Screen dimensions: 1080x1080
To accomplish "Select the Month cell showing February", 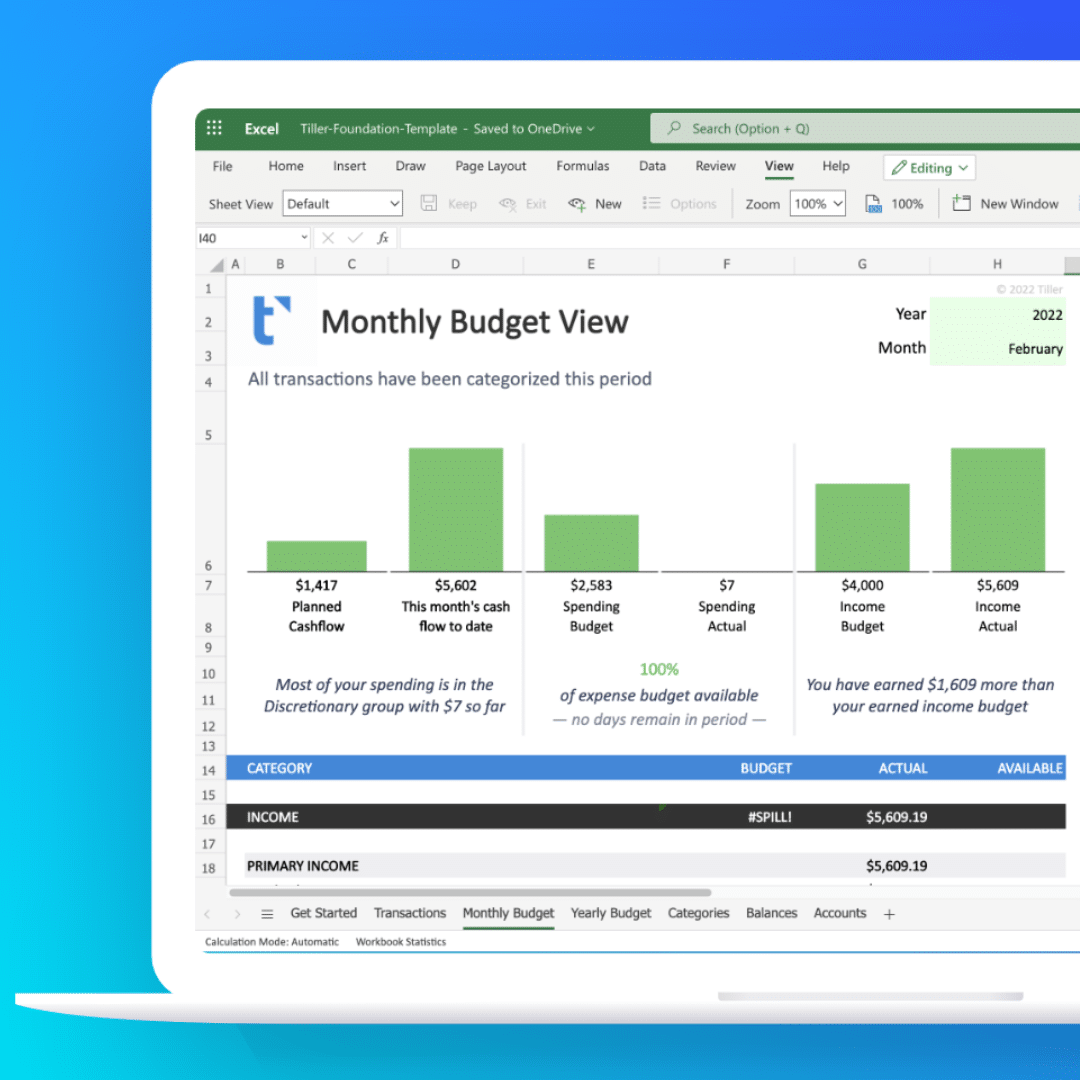I will [997, 349].
